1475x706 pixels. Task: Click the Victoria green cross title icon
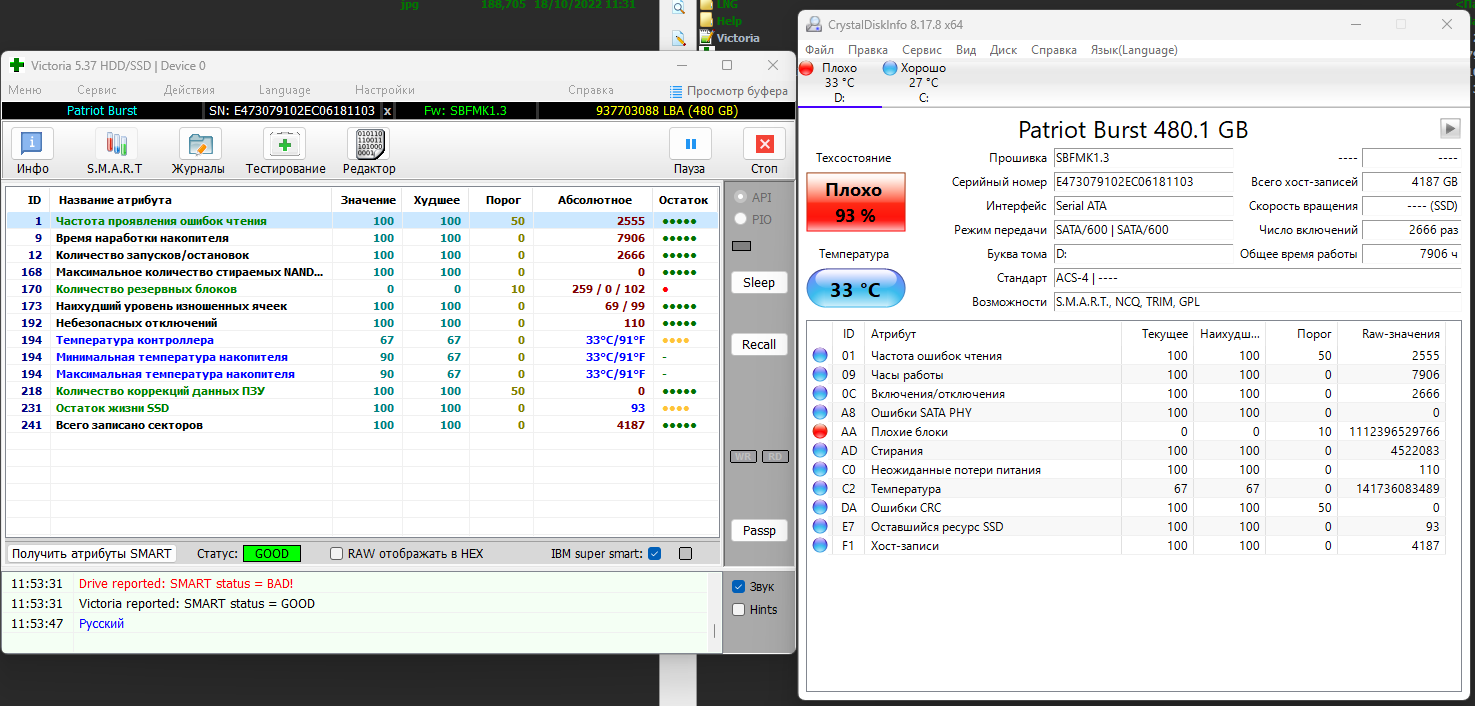(17, 66)
